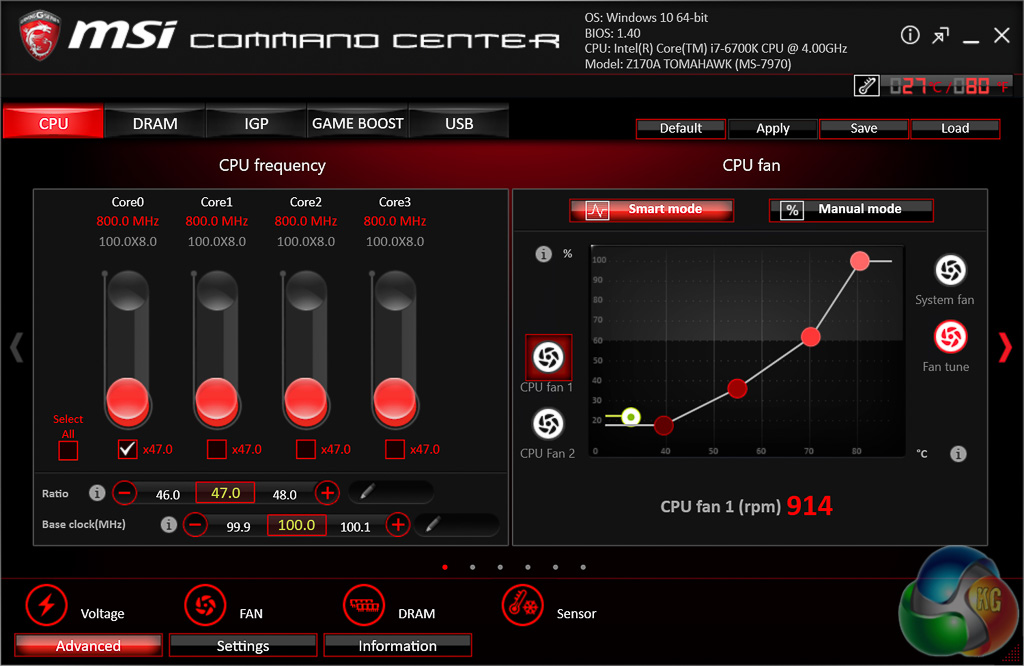Jump to the last page indicator dot
Image resolution: width=1024 pixels, height=666 pixels.
[583, 567]
